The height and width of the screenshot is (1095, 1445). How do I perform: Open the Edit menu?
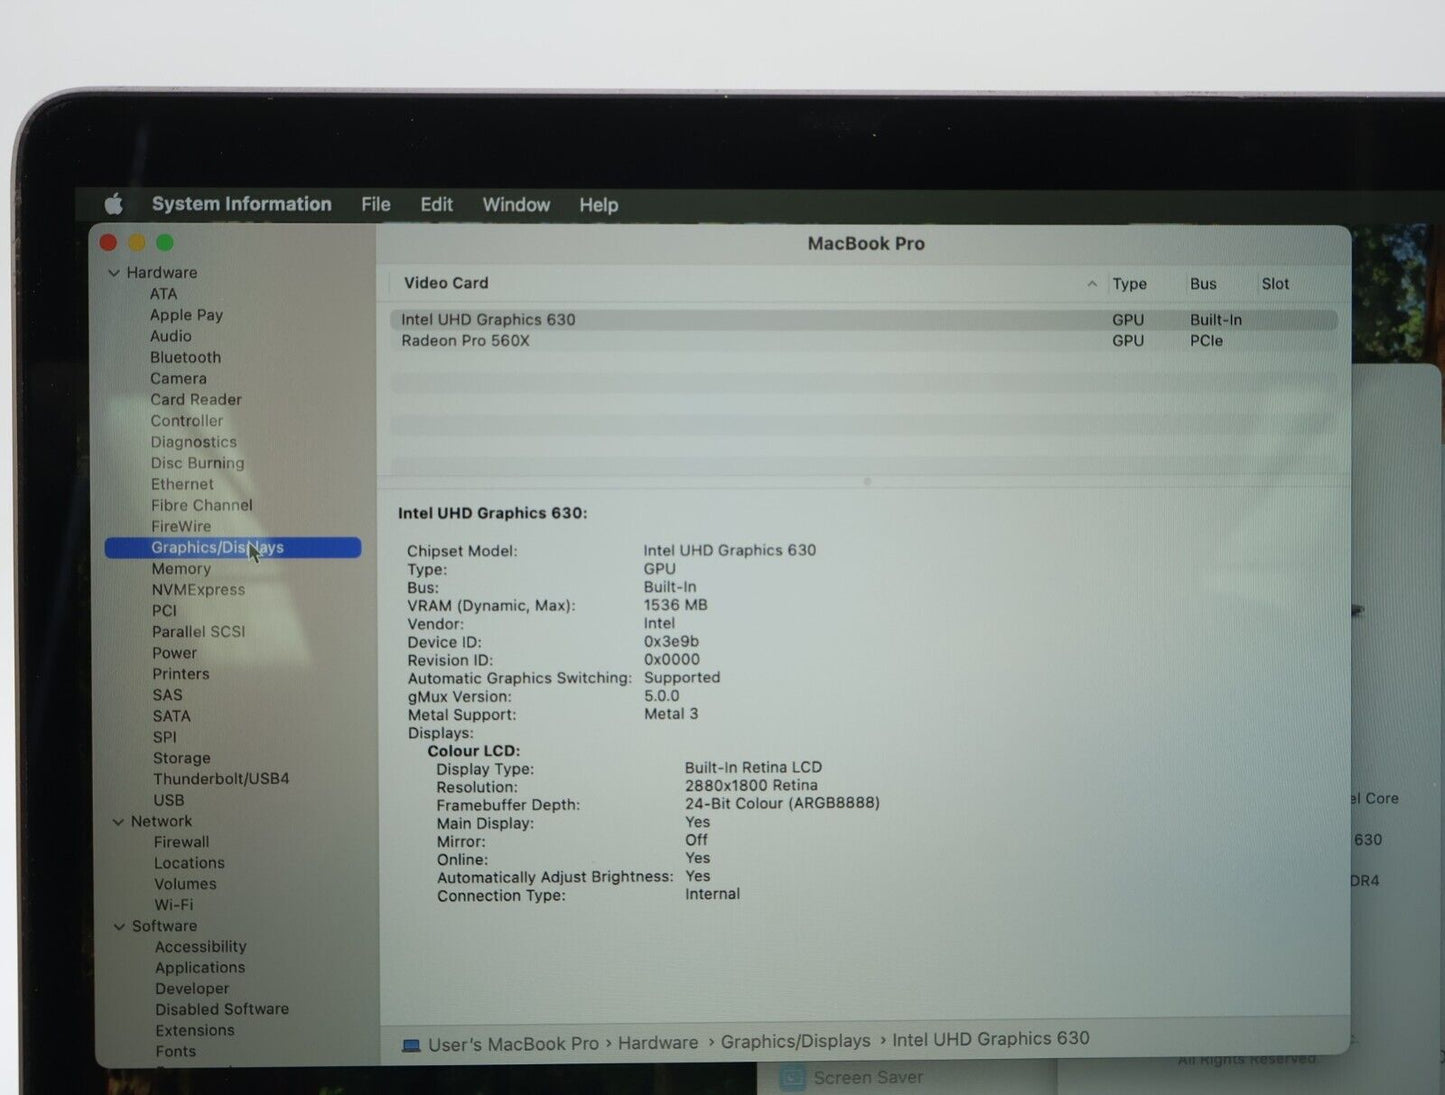tap(436, 205)
